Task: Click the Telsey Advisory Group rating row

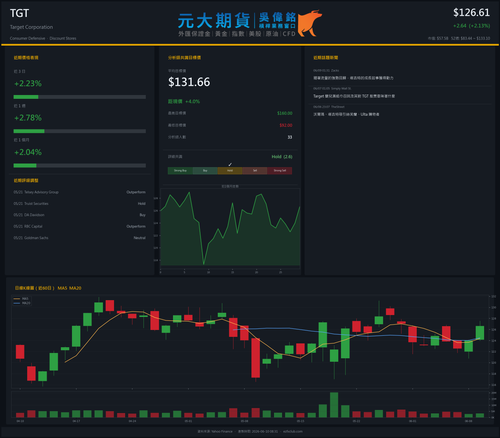Action: click(x=80, y=192)
